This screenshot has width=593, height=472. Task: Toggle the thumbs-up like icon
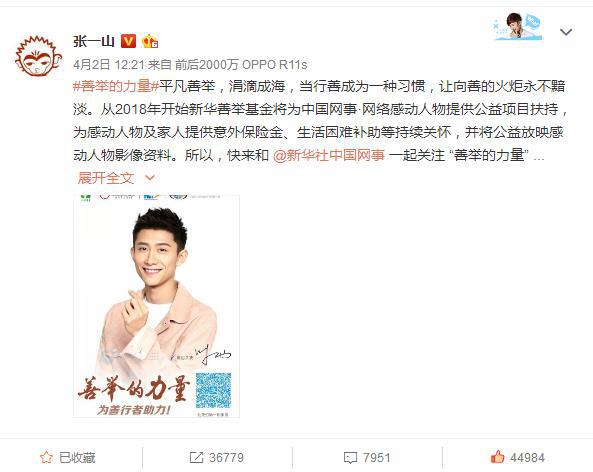coord(497,457)
